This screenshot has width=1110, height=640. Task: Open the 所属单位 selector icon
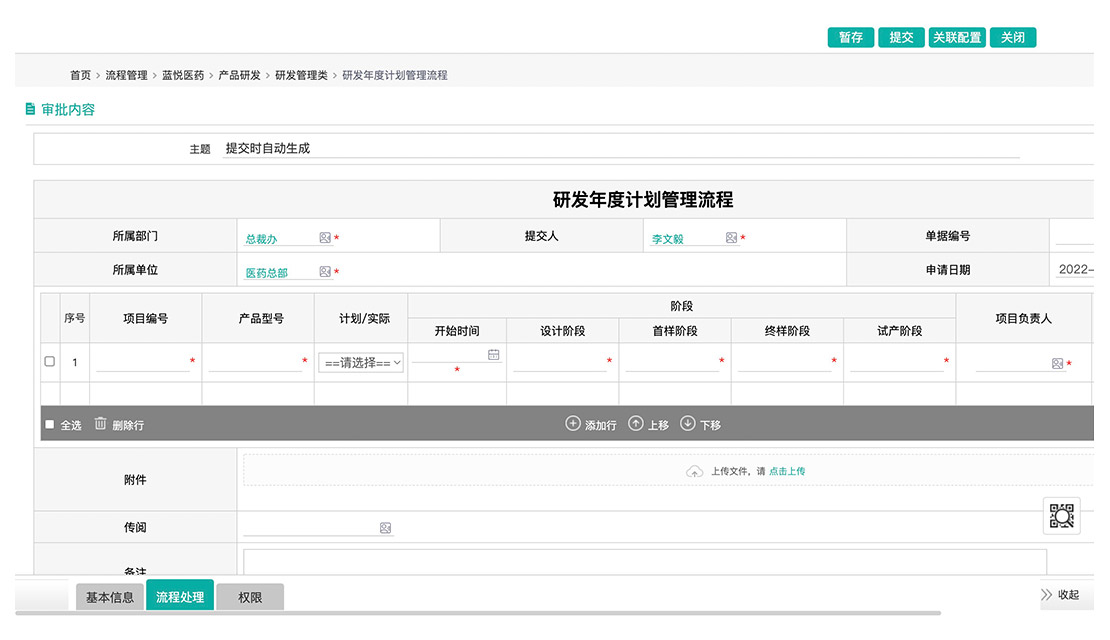(x=325, y=272)
